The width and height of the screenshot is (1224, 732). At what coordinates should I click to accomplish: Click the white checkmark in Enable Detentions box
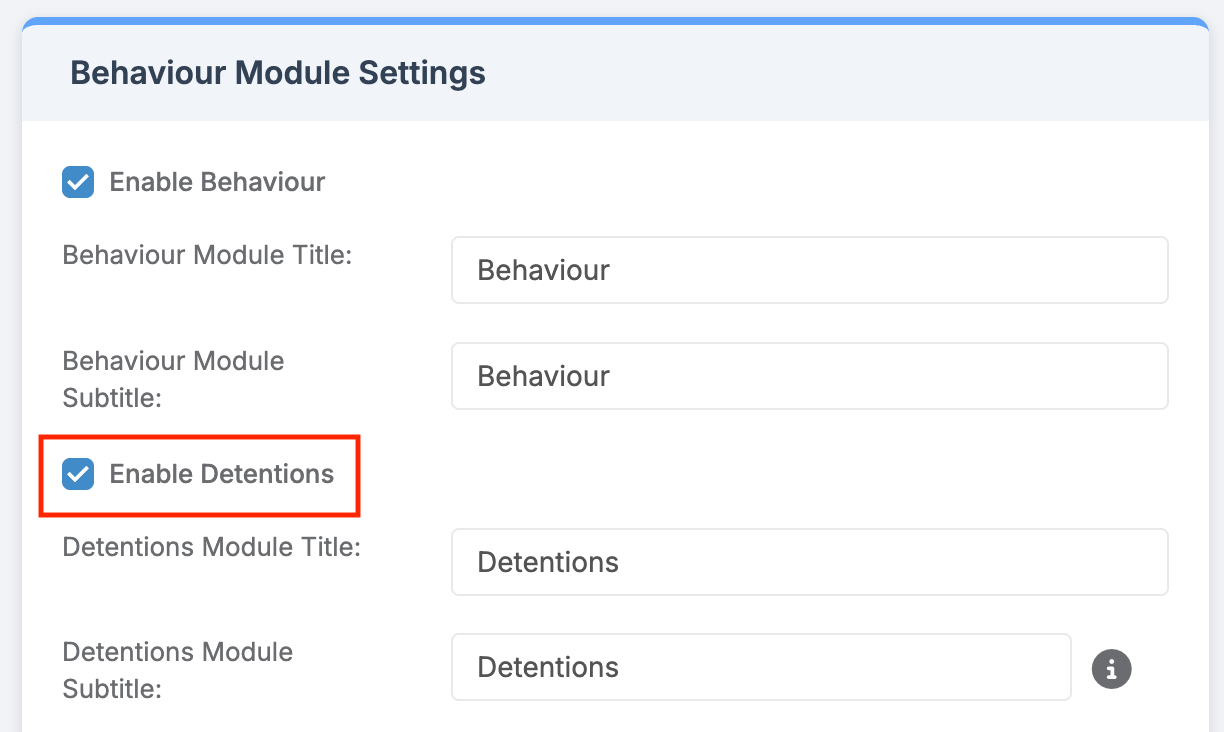tap(78, 474)
